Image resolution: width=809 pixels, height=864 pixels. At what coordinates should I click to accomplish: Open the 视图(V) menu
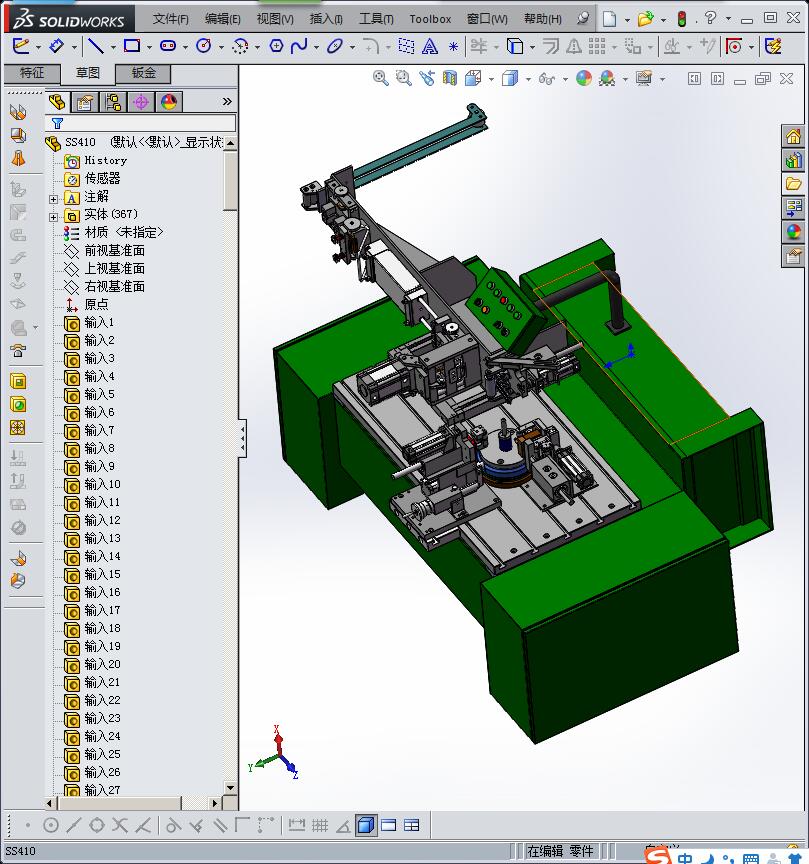pyautogui.click(x=275, y=19)
